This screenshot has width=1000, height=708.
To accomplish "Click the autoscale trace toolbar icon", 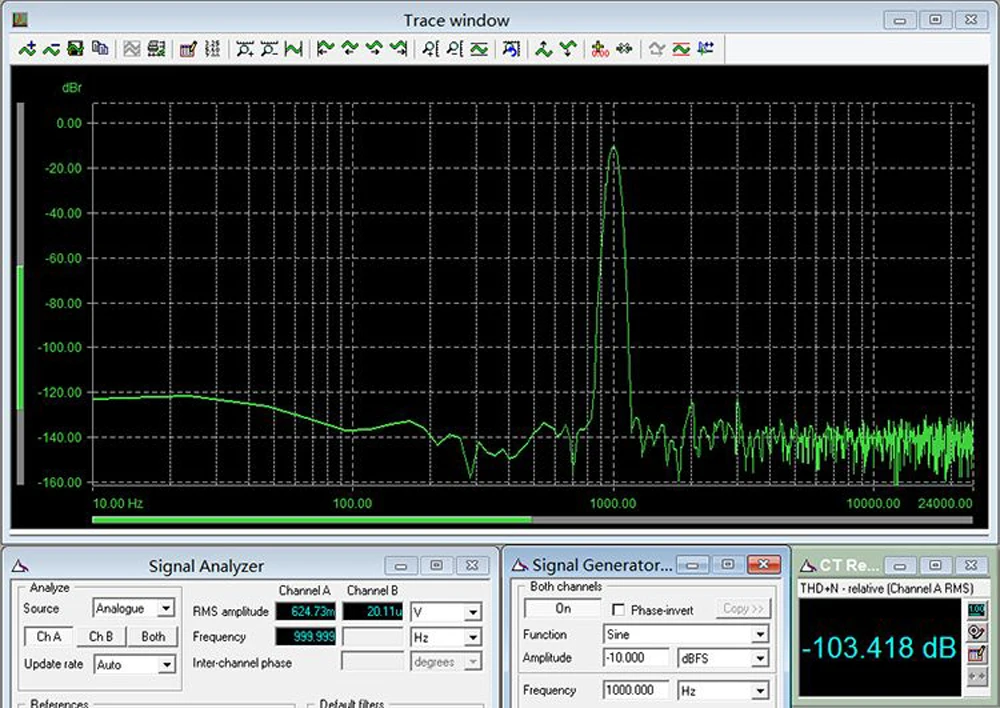I will 294,48.
